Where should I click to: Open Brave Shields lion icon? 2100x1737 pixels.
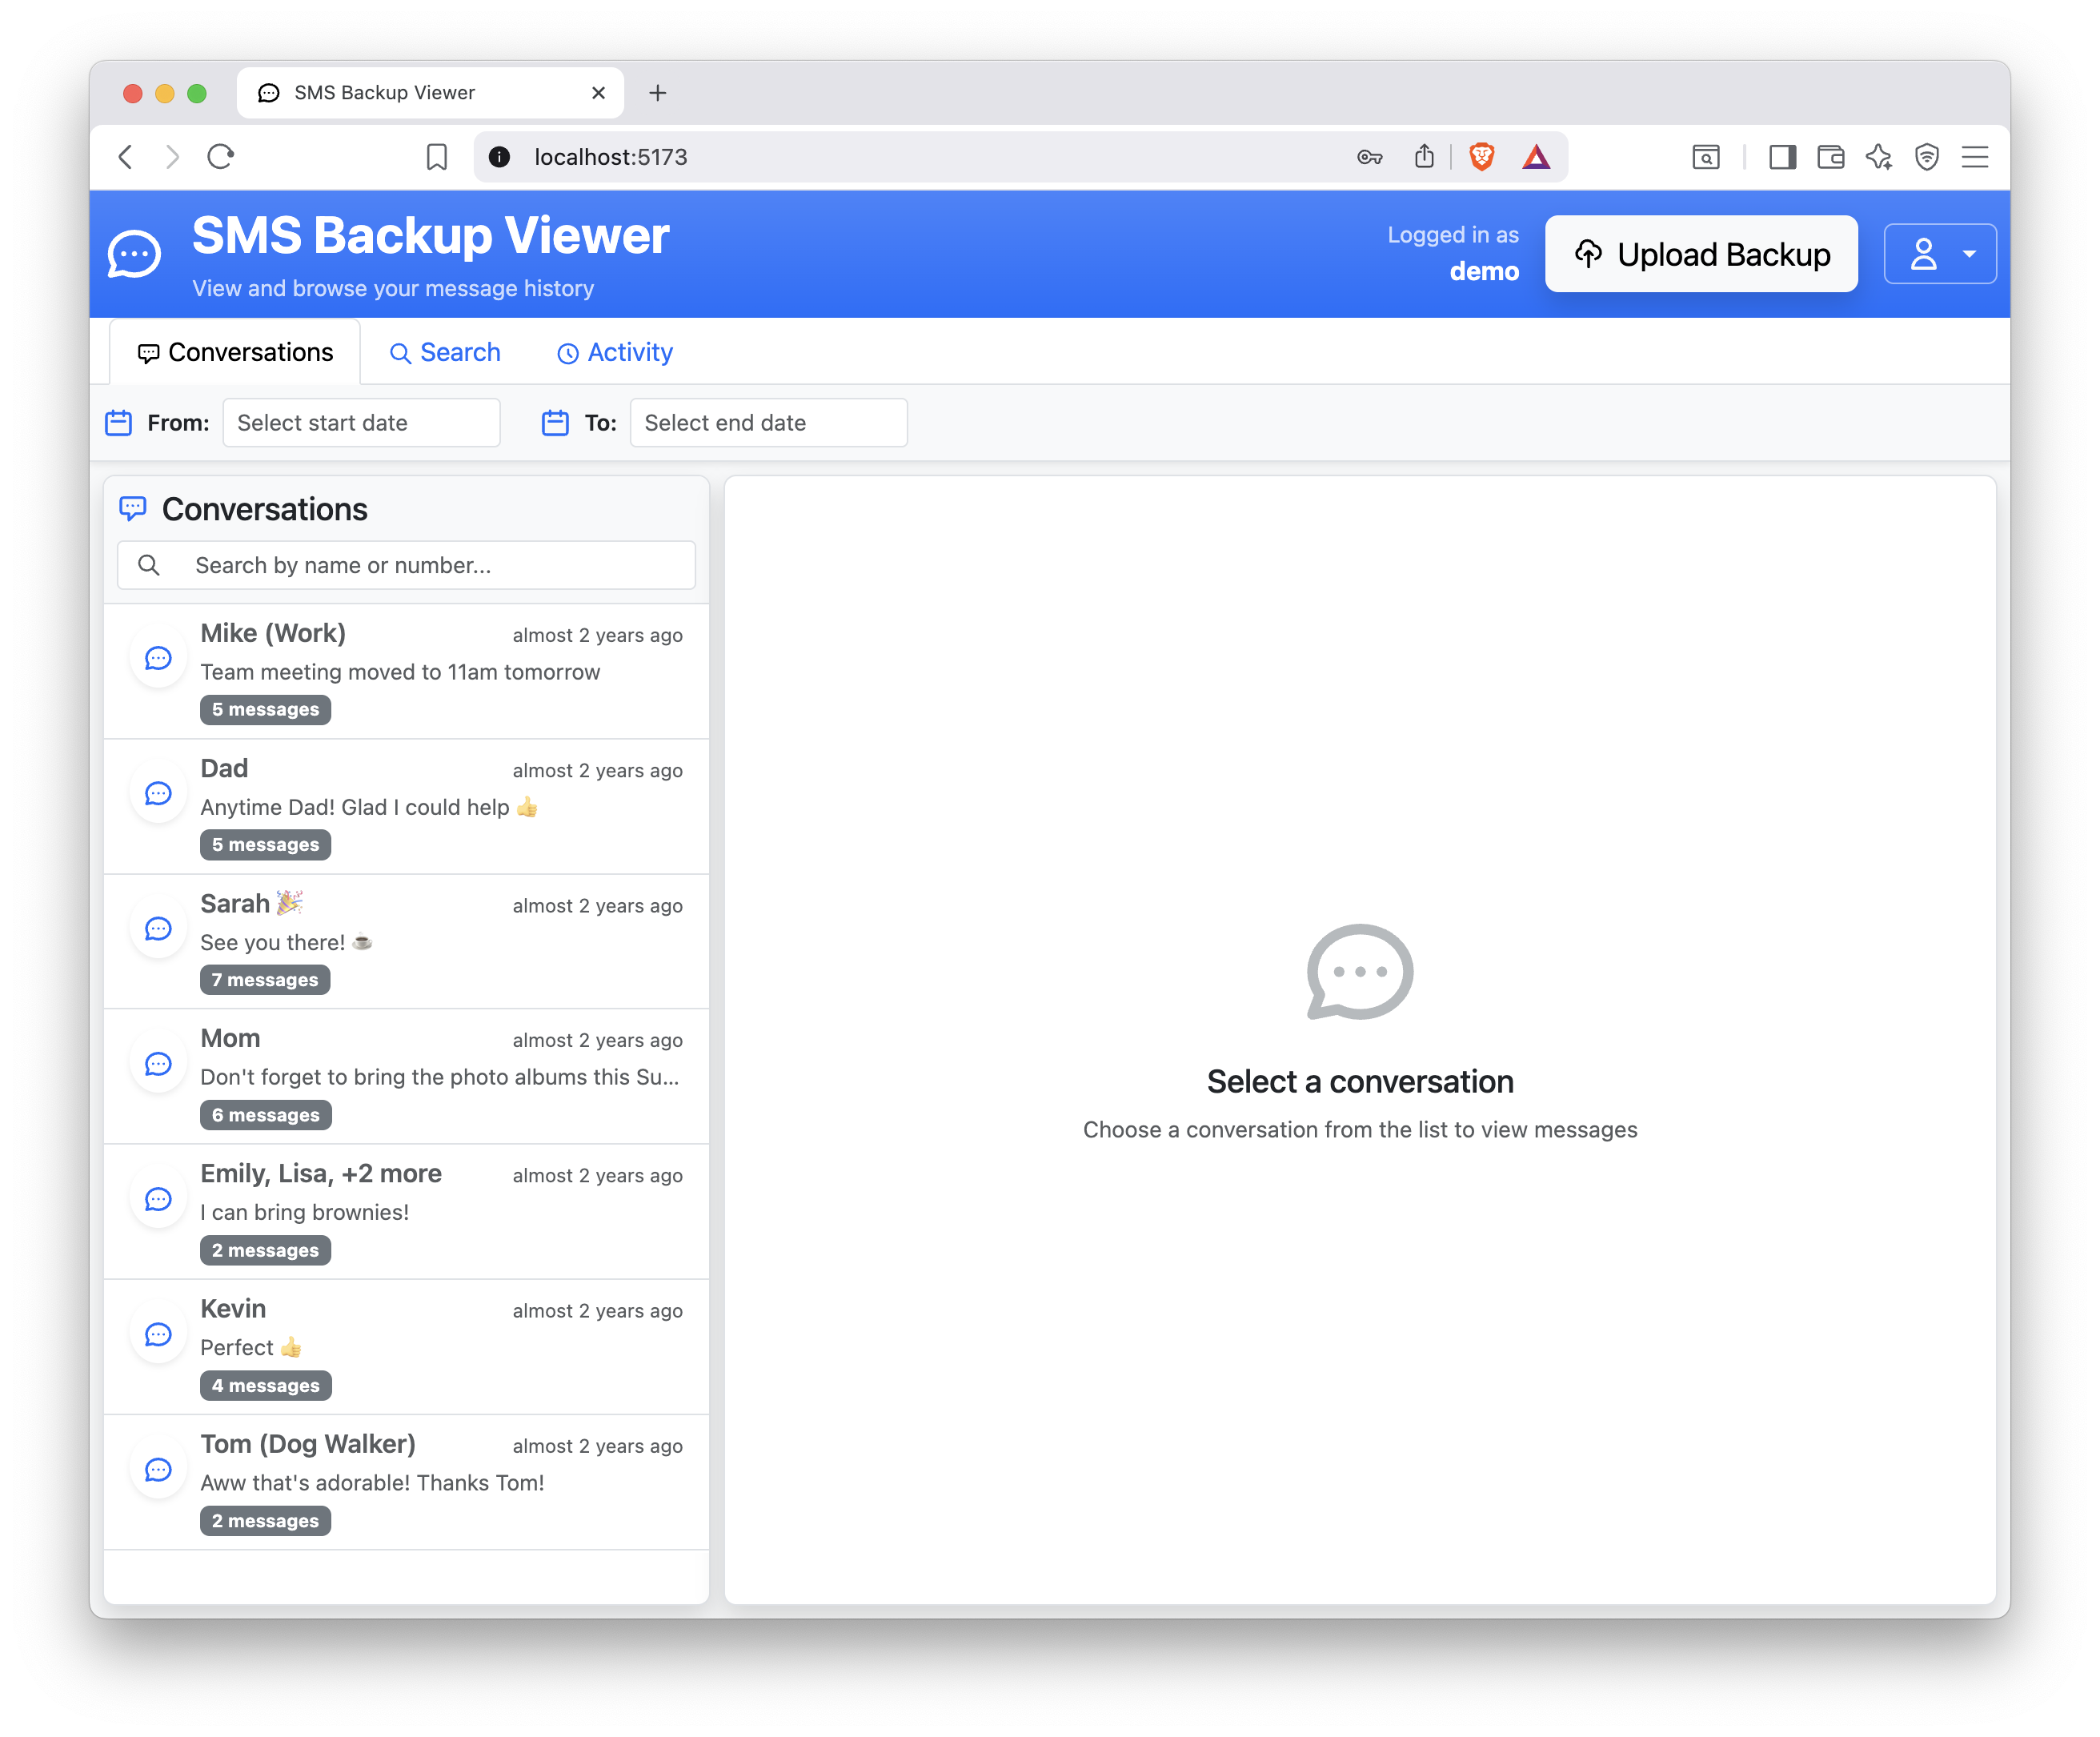pyautogui.click(x=1482, y=157)
